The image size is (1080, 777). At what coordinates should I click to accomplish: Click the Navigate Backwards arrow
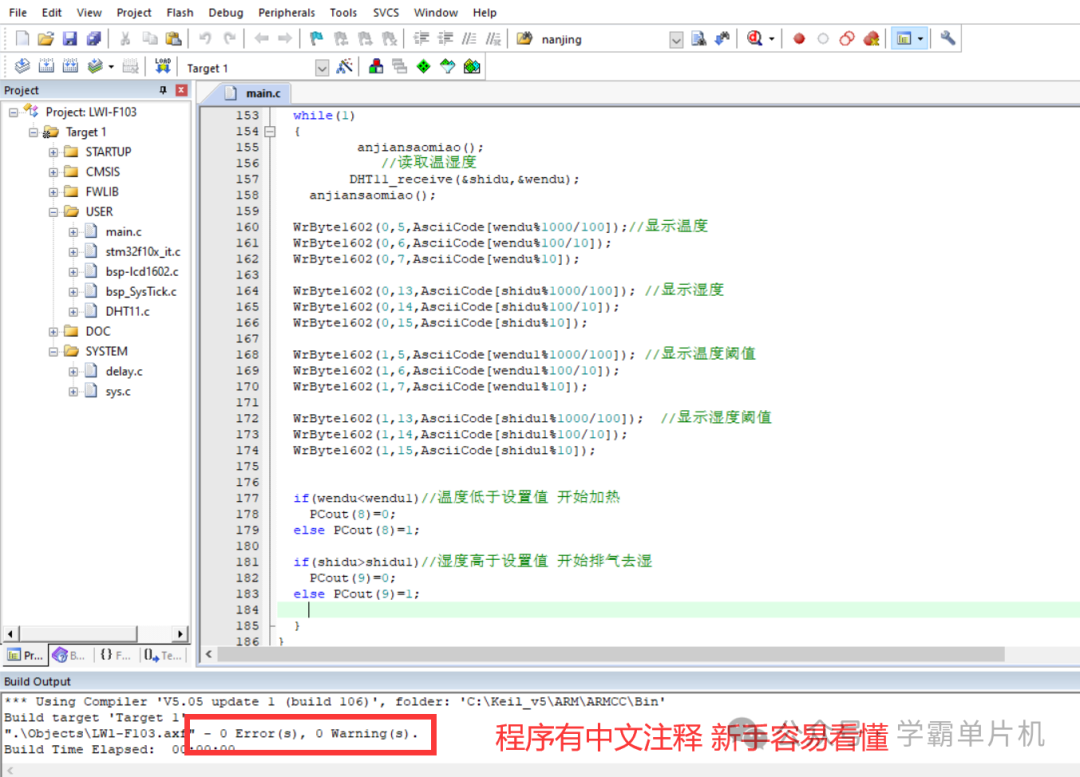(x=261, y=39)
